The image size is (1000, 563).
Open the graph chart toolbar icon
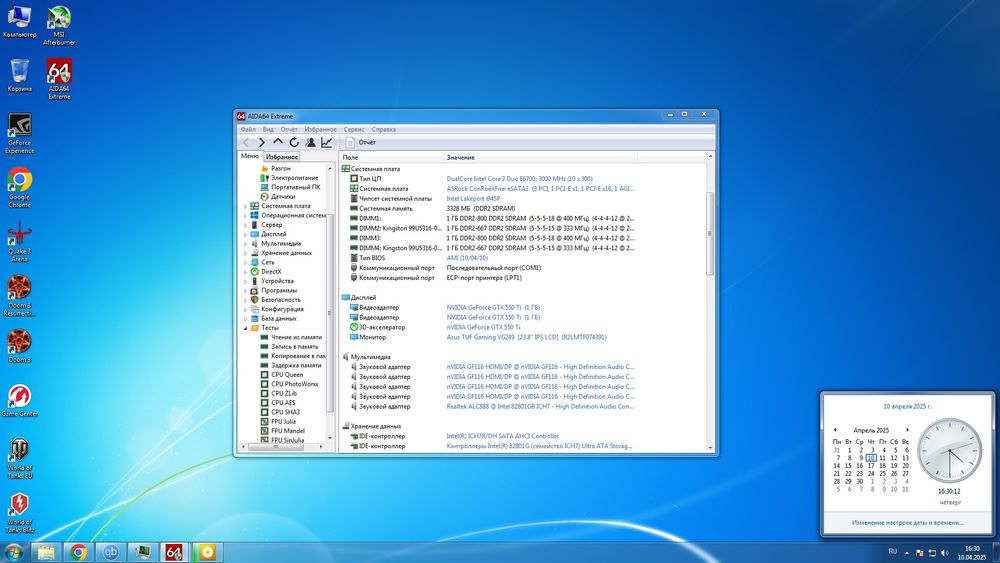[326, 143]
